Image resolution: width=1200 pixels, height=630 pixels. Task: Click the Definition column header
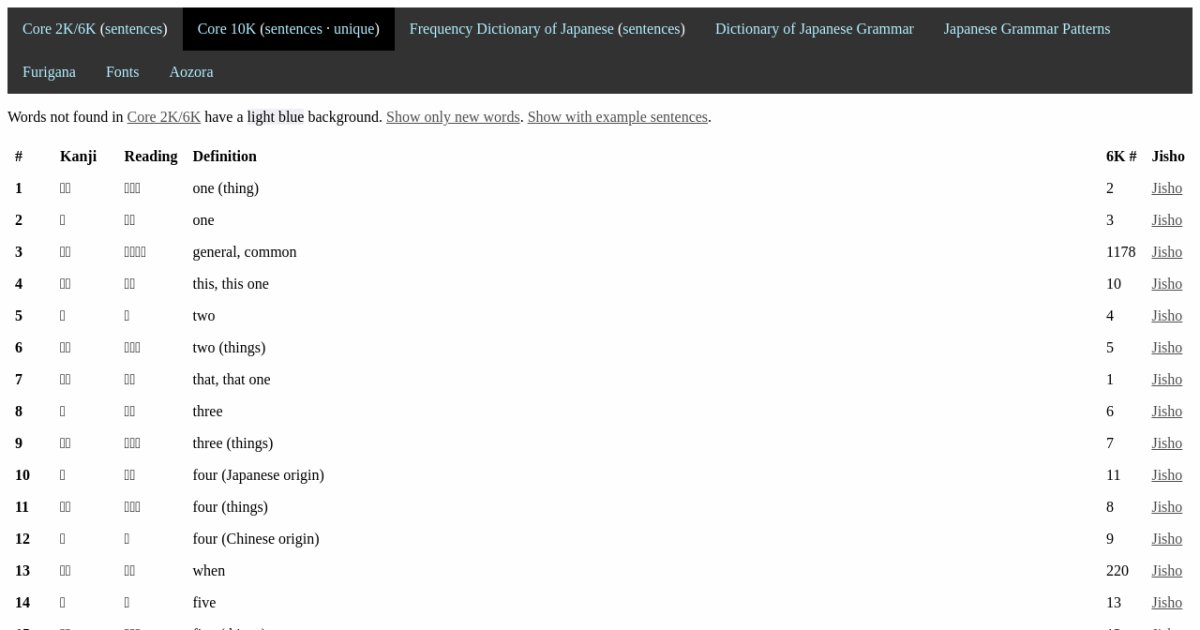coord(224,156)
